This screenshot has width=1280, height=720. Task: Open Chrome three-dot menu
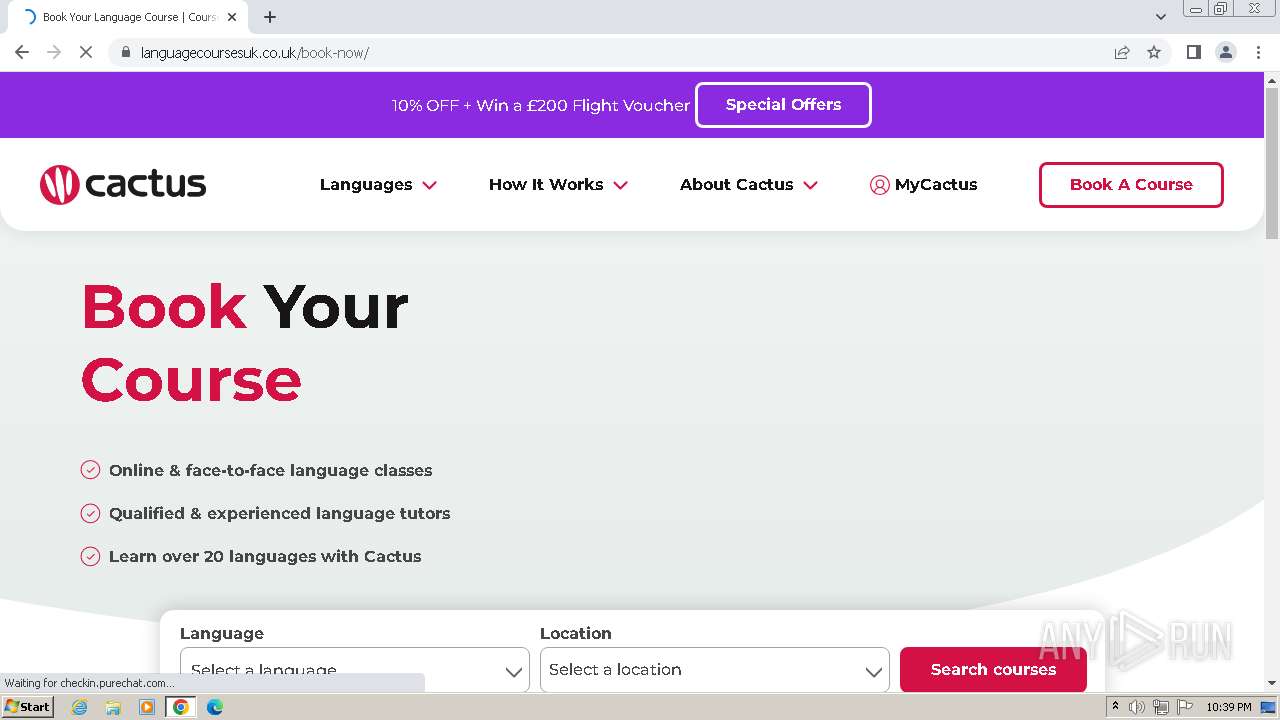1258,52
